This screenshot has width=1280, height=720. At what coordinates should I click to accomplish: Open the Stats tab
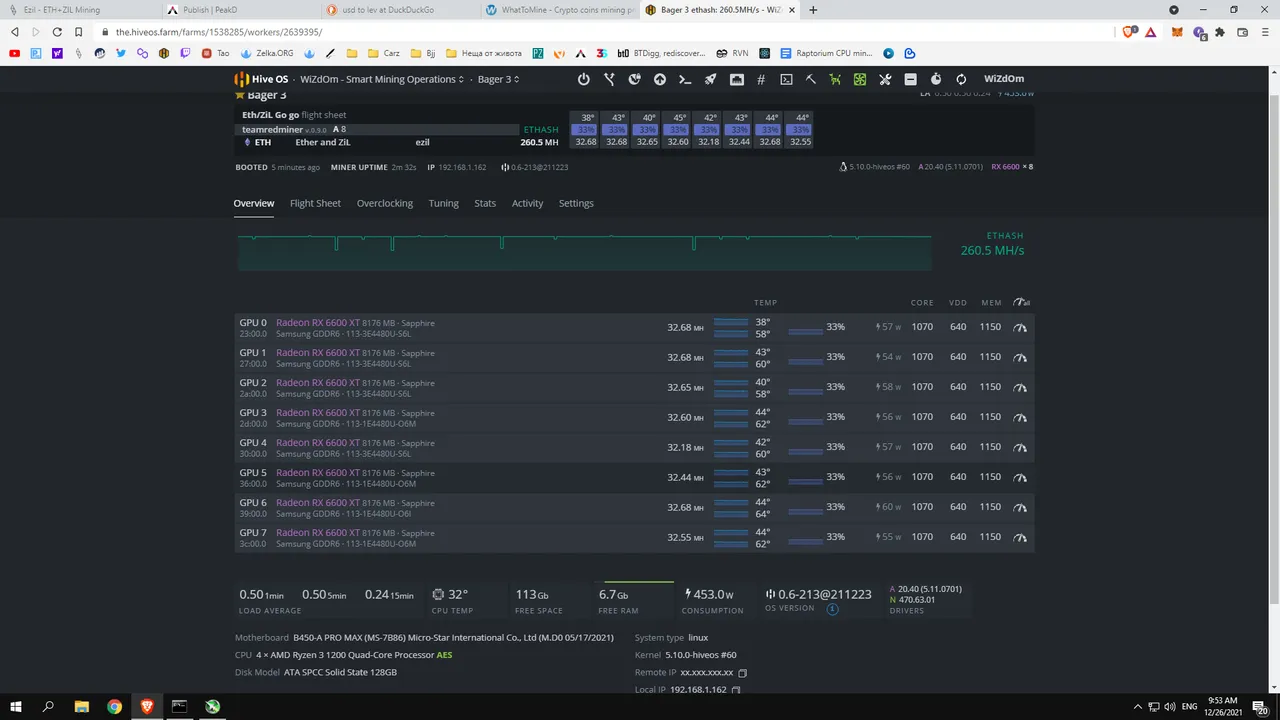tap(485, 203)
